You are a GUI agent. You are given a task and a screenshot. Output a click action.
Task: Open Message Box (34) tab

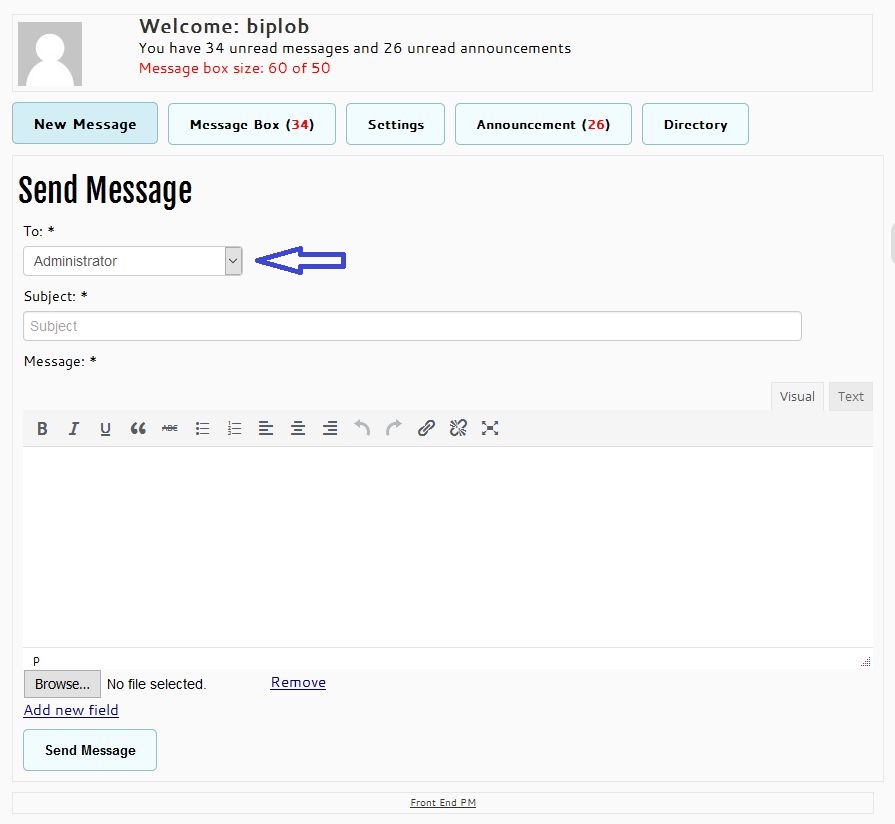point(252,124)
